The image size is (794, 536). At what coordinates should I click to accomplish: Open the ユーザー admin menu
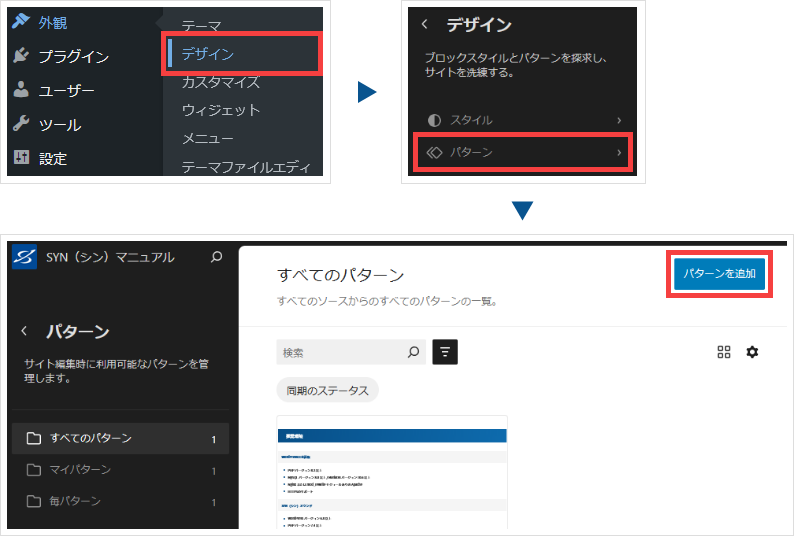pos(66,91)
